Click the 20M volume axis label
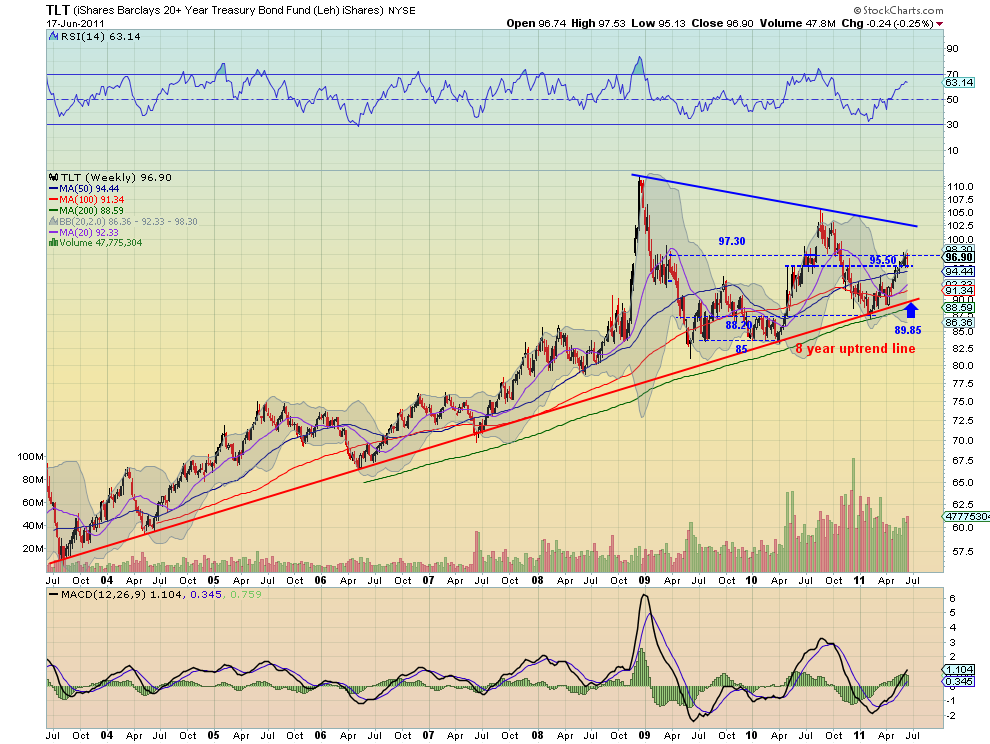This screenshot has height=744, width=990. point(33,548)
